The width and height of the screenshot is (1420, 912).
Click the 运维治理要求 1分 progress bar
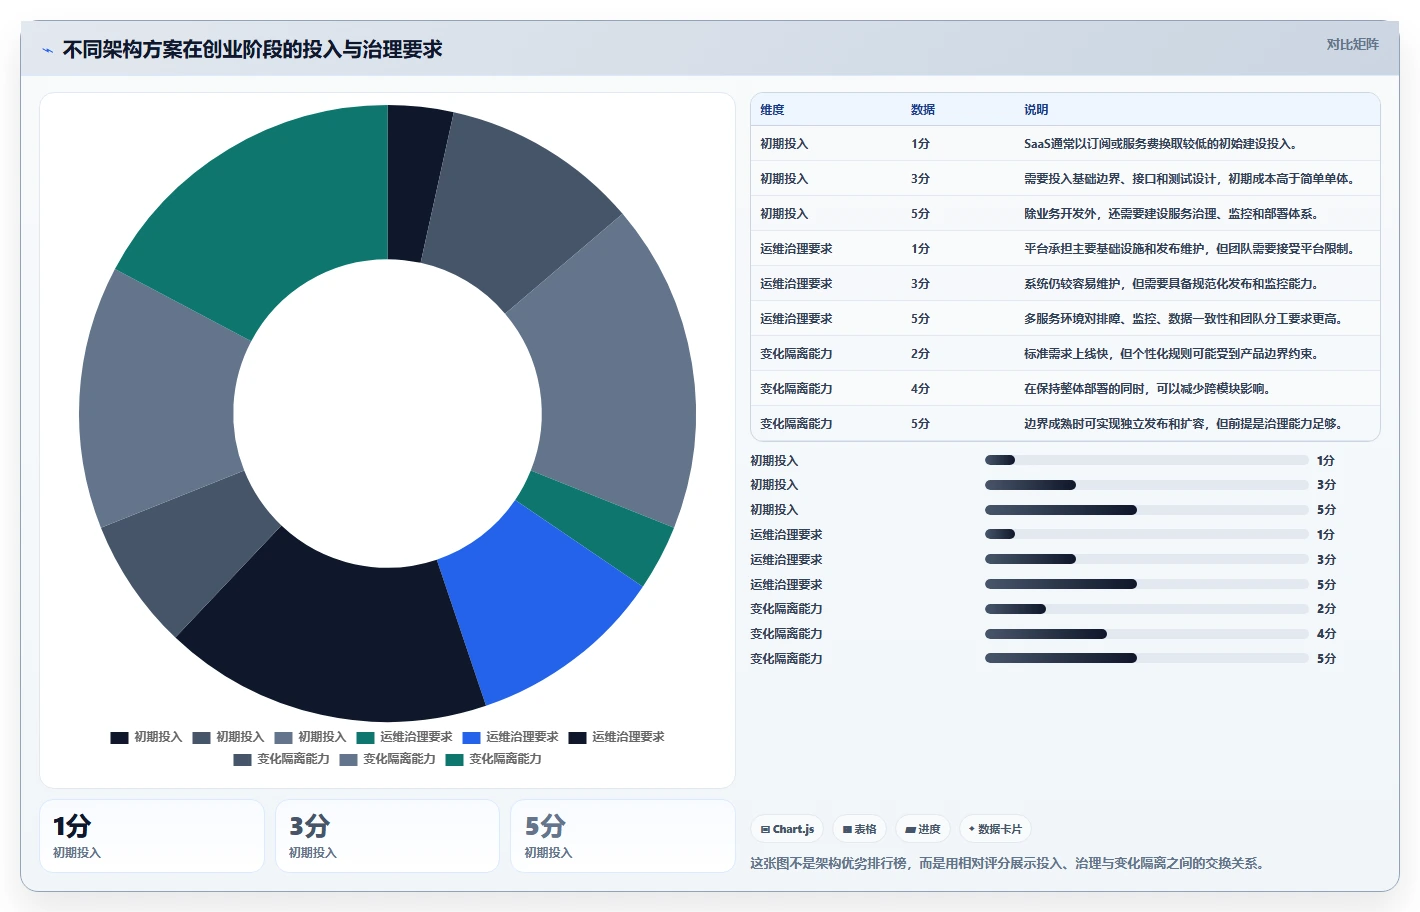tap(1146, 534)
